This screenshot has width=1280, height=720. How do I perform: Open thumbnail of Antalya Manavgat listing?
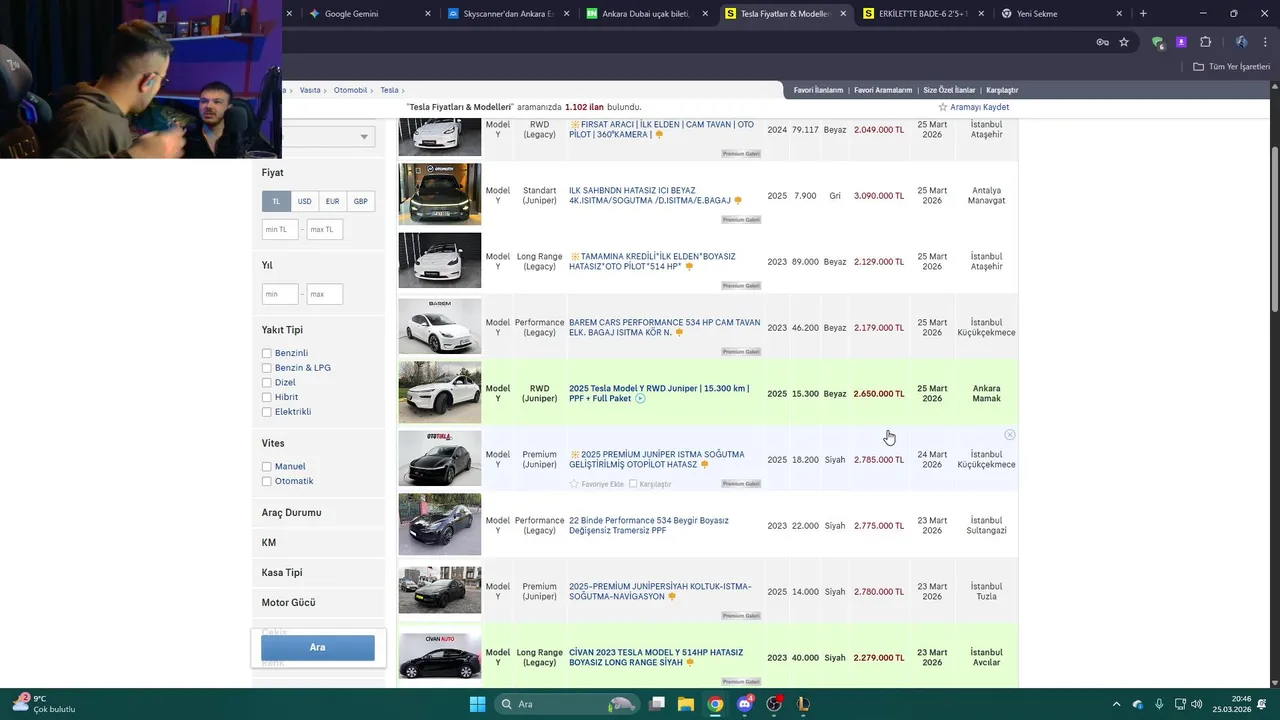point(440,194)
